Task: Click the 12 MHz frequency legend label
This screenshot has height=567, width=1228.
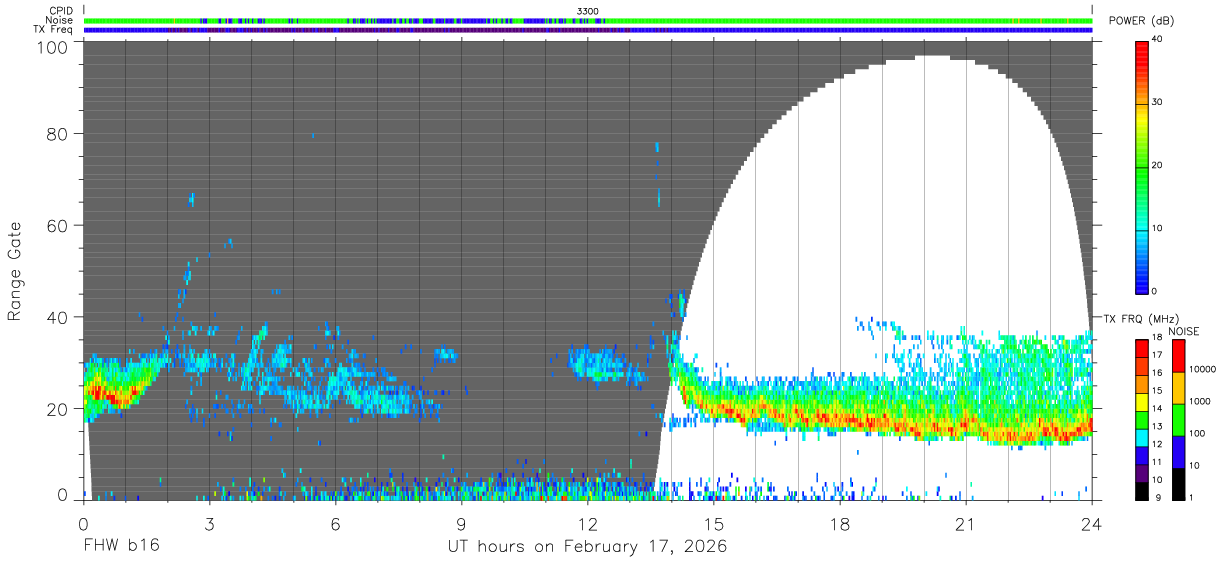Action: click(x=1158, y=444)
